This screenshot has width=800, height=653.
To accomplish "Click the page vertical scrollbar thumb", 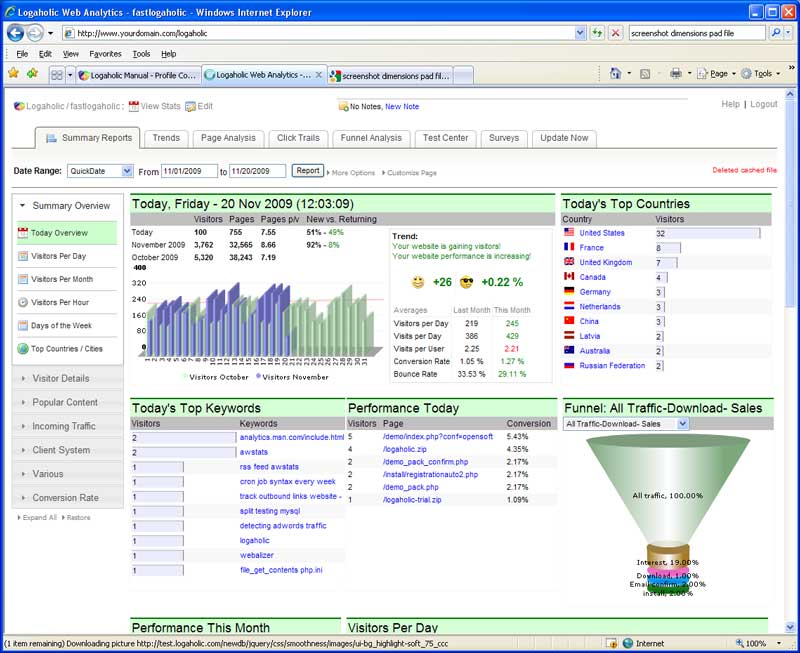I will point(790,204).
